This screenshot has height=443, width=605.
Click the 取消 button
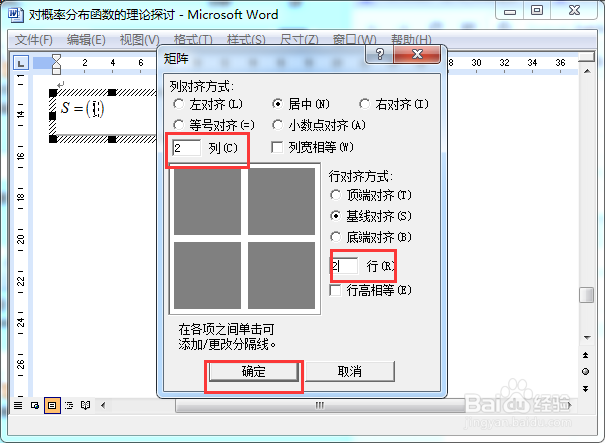pos(350,371)
